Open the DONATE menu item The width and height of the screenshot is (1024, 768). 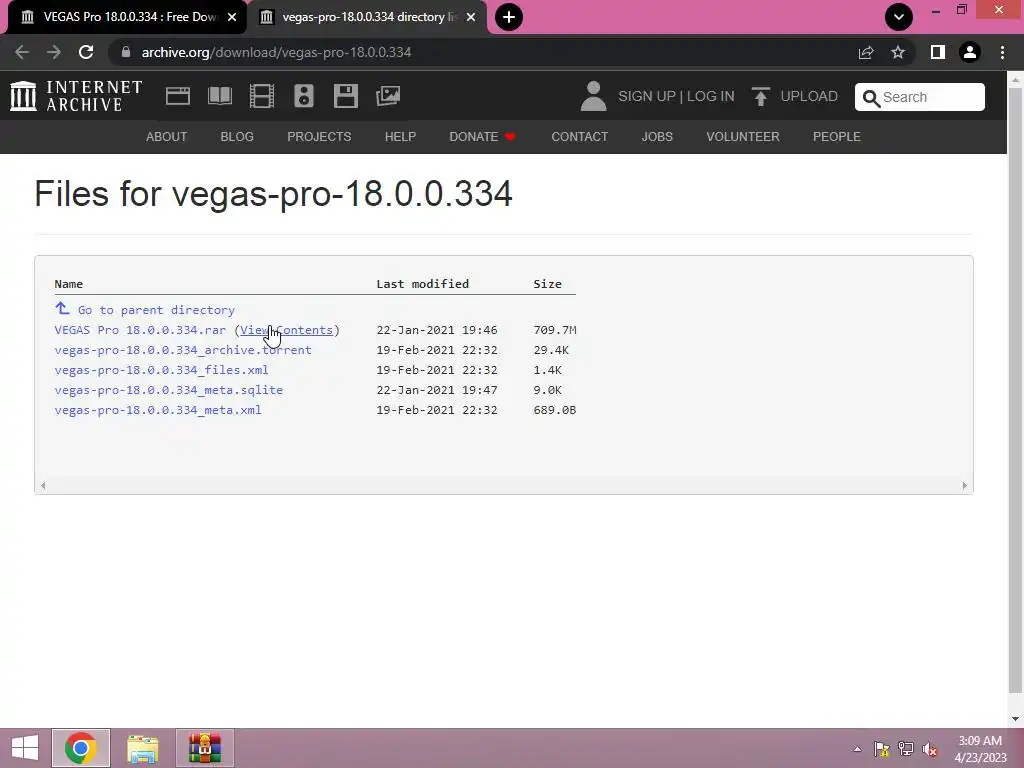[x=483, y=136]
